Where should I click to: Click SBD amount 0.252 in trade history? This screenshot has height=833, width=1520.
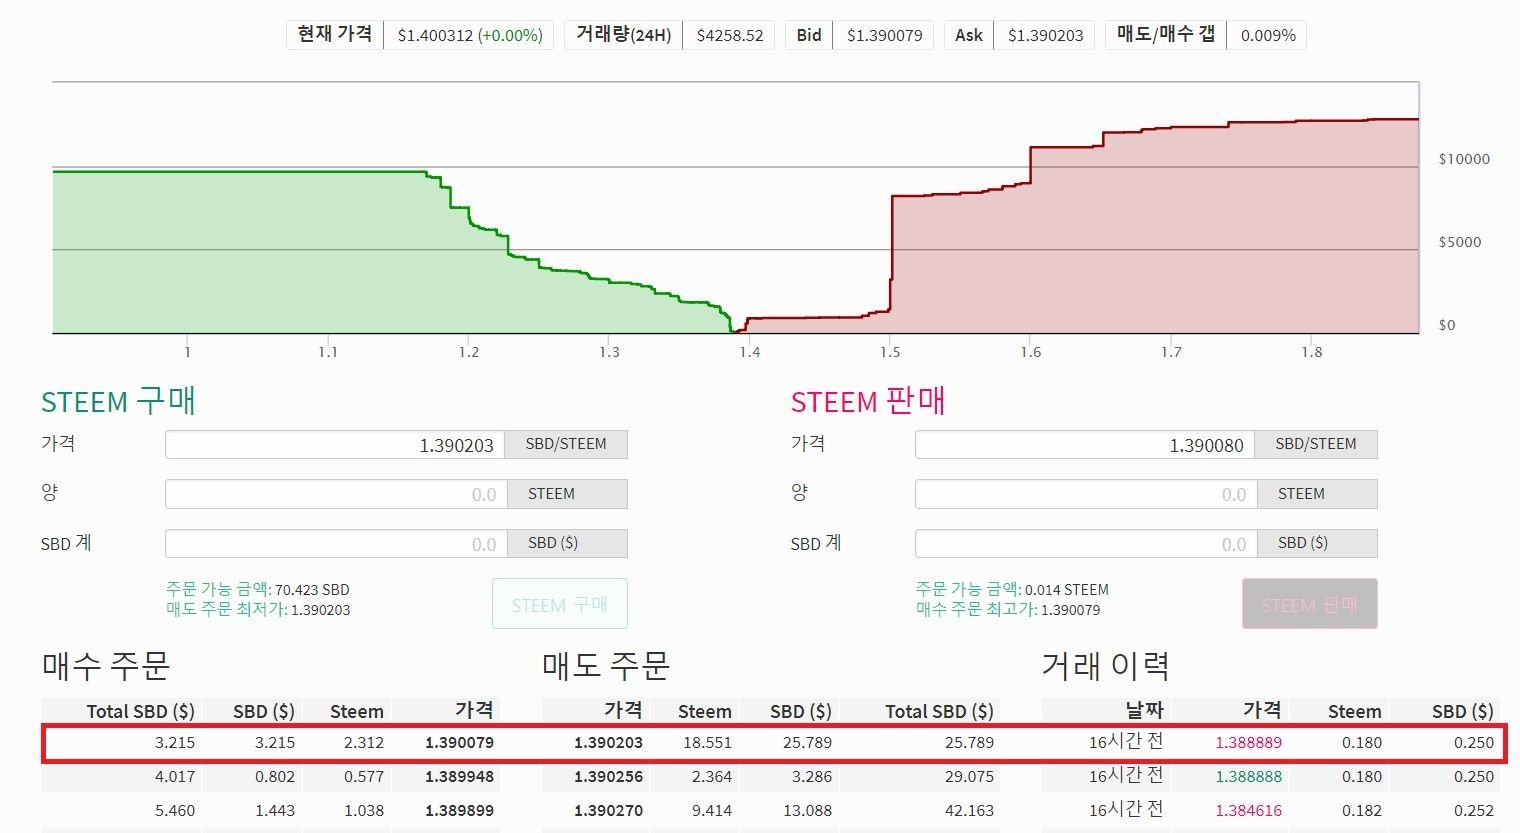tap(1474, 811)
